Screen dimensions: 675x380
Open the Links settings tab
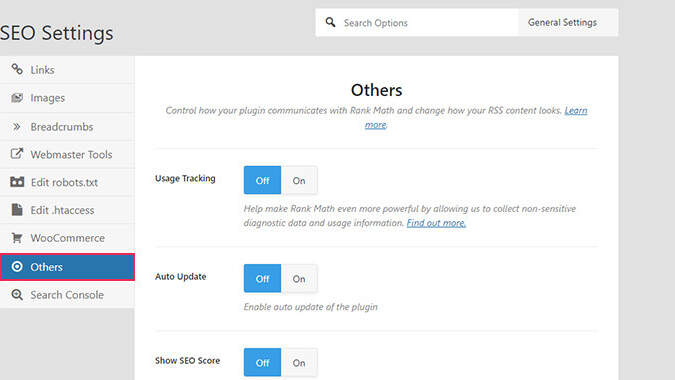(x=67, y=70)
